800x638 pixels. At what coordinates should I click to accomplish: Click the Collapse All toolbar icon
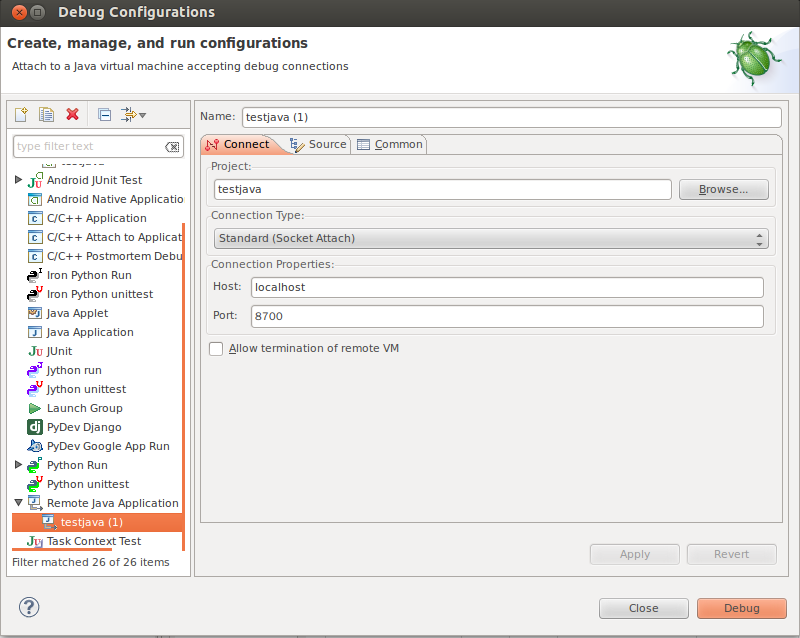tap(104, 115)
